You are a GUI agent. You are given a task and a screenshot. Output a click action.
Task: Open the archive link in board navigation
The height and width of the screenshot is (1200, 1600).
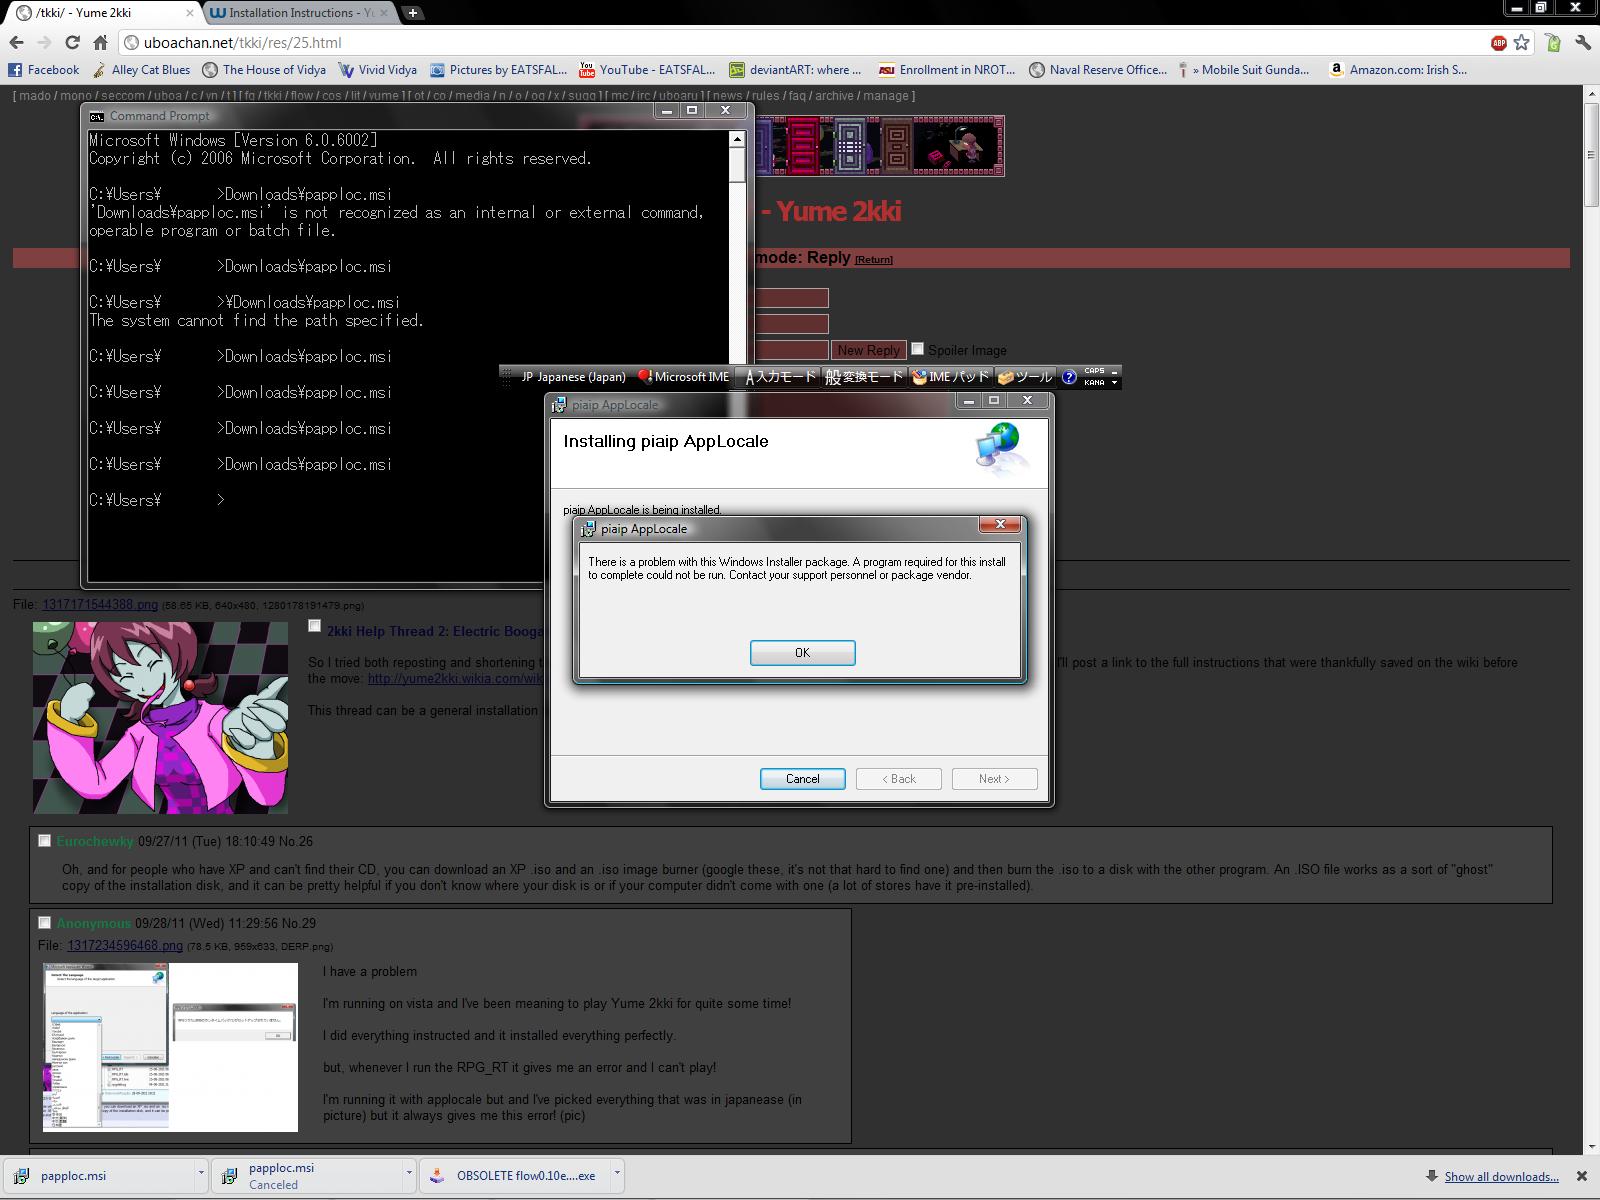[834, 96]
